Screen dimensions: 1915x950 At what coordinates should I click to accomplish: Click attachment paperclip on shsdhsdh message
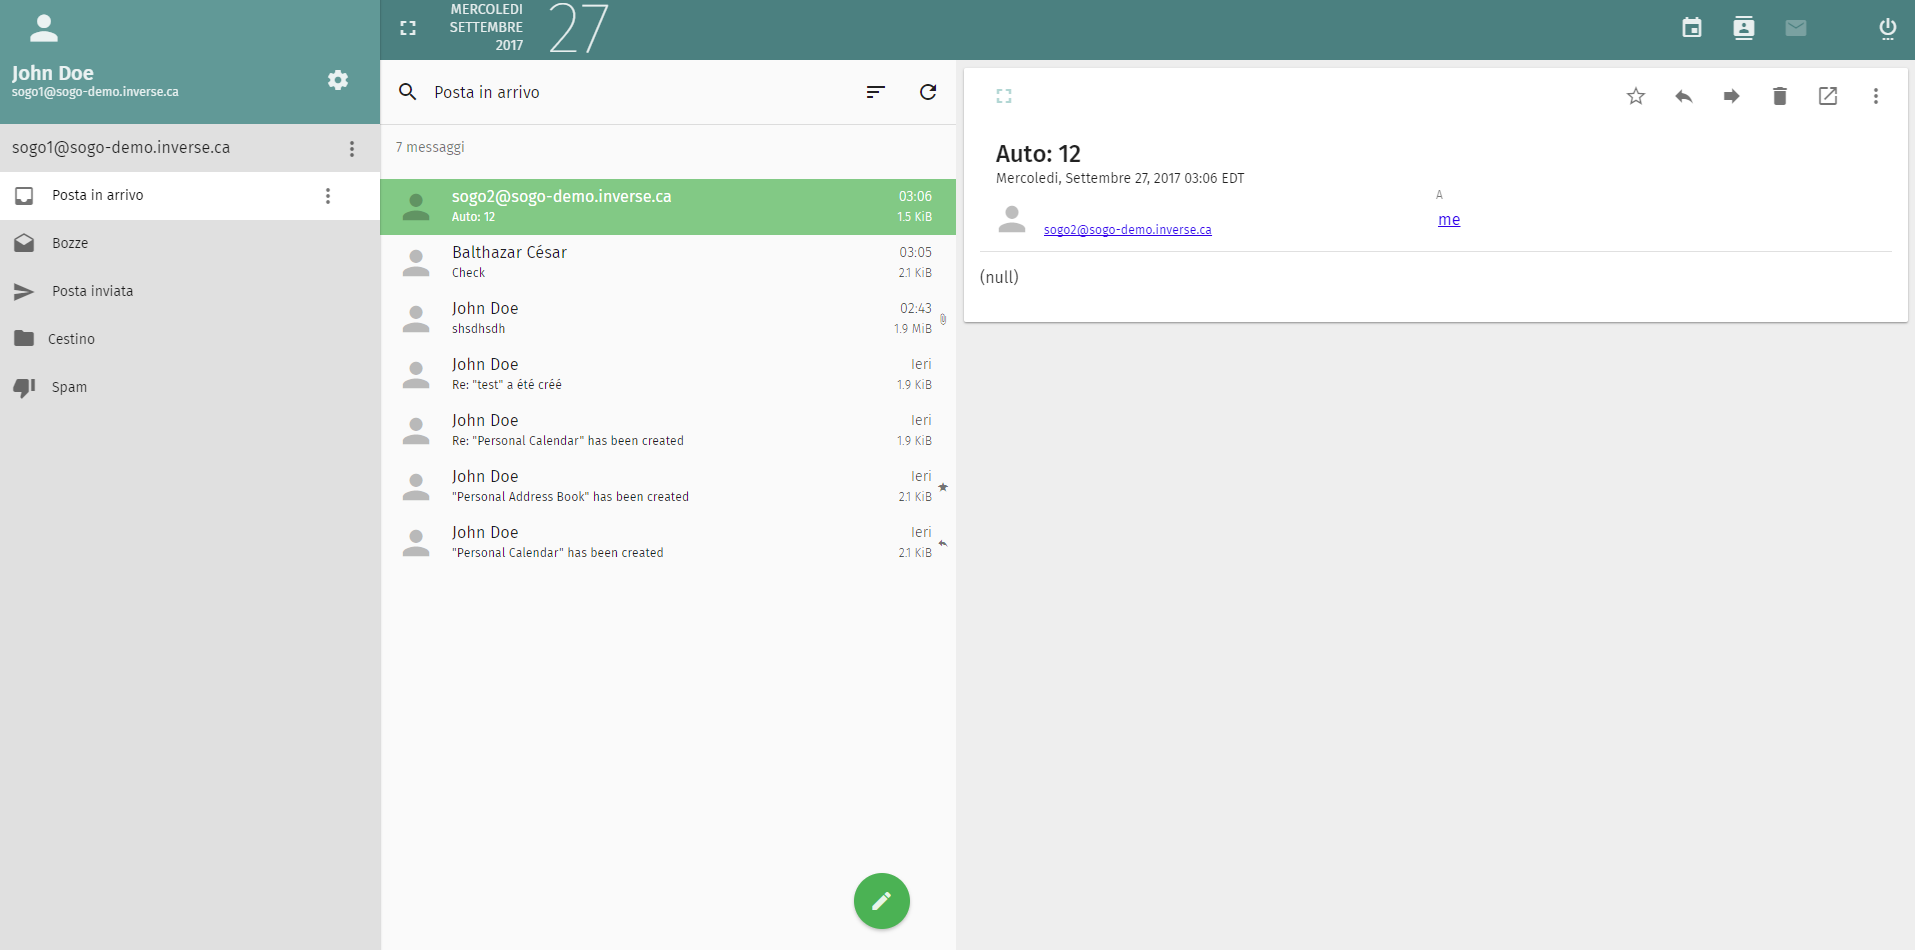943,319
